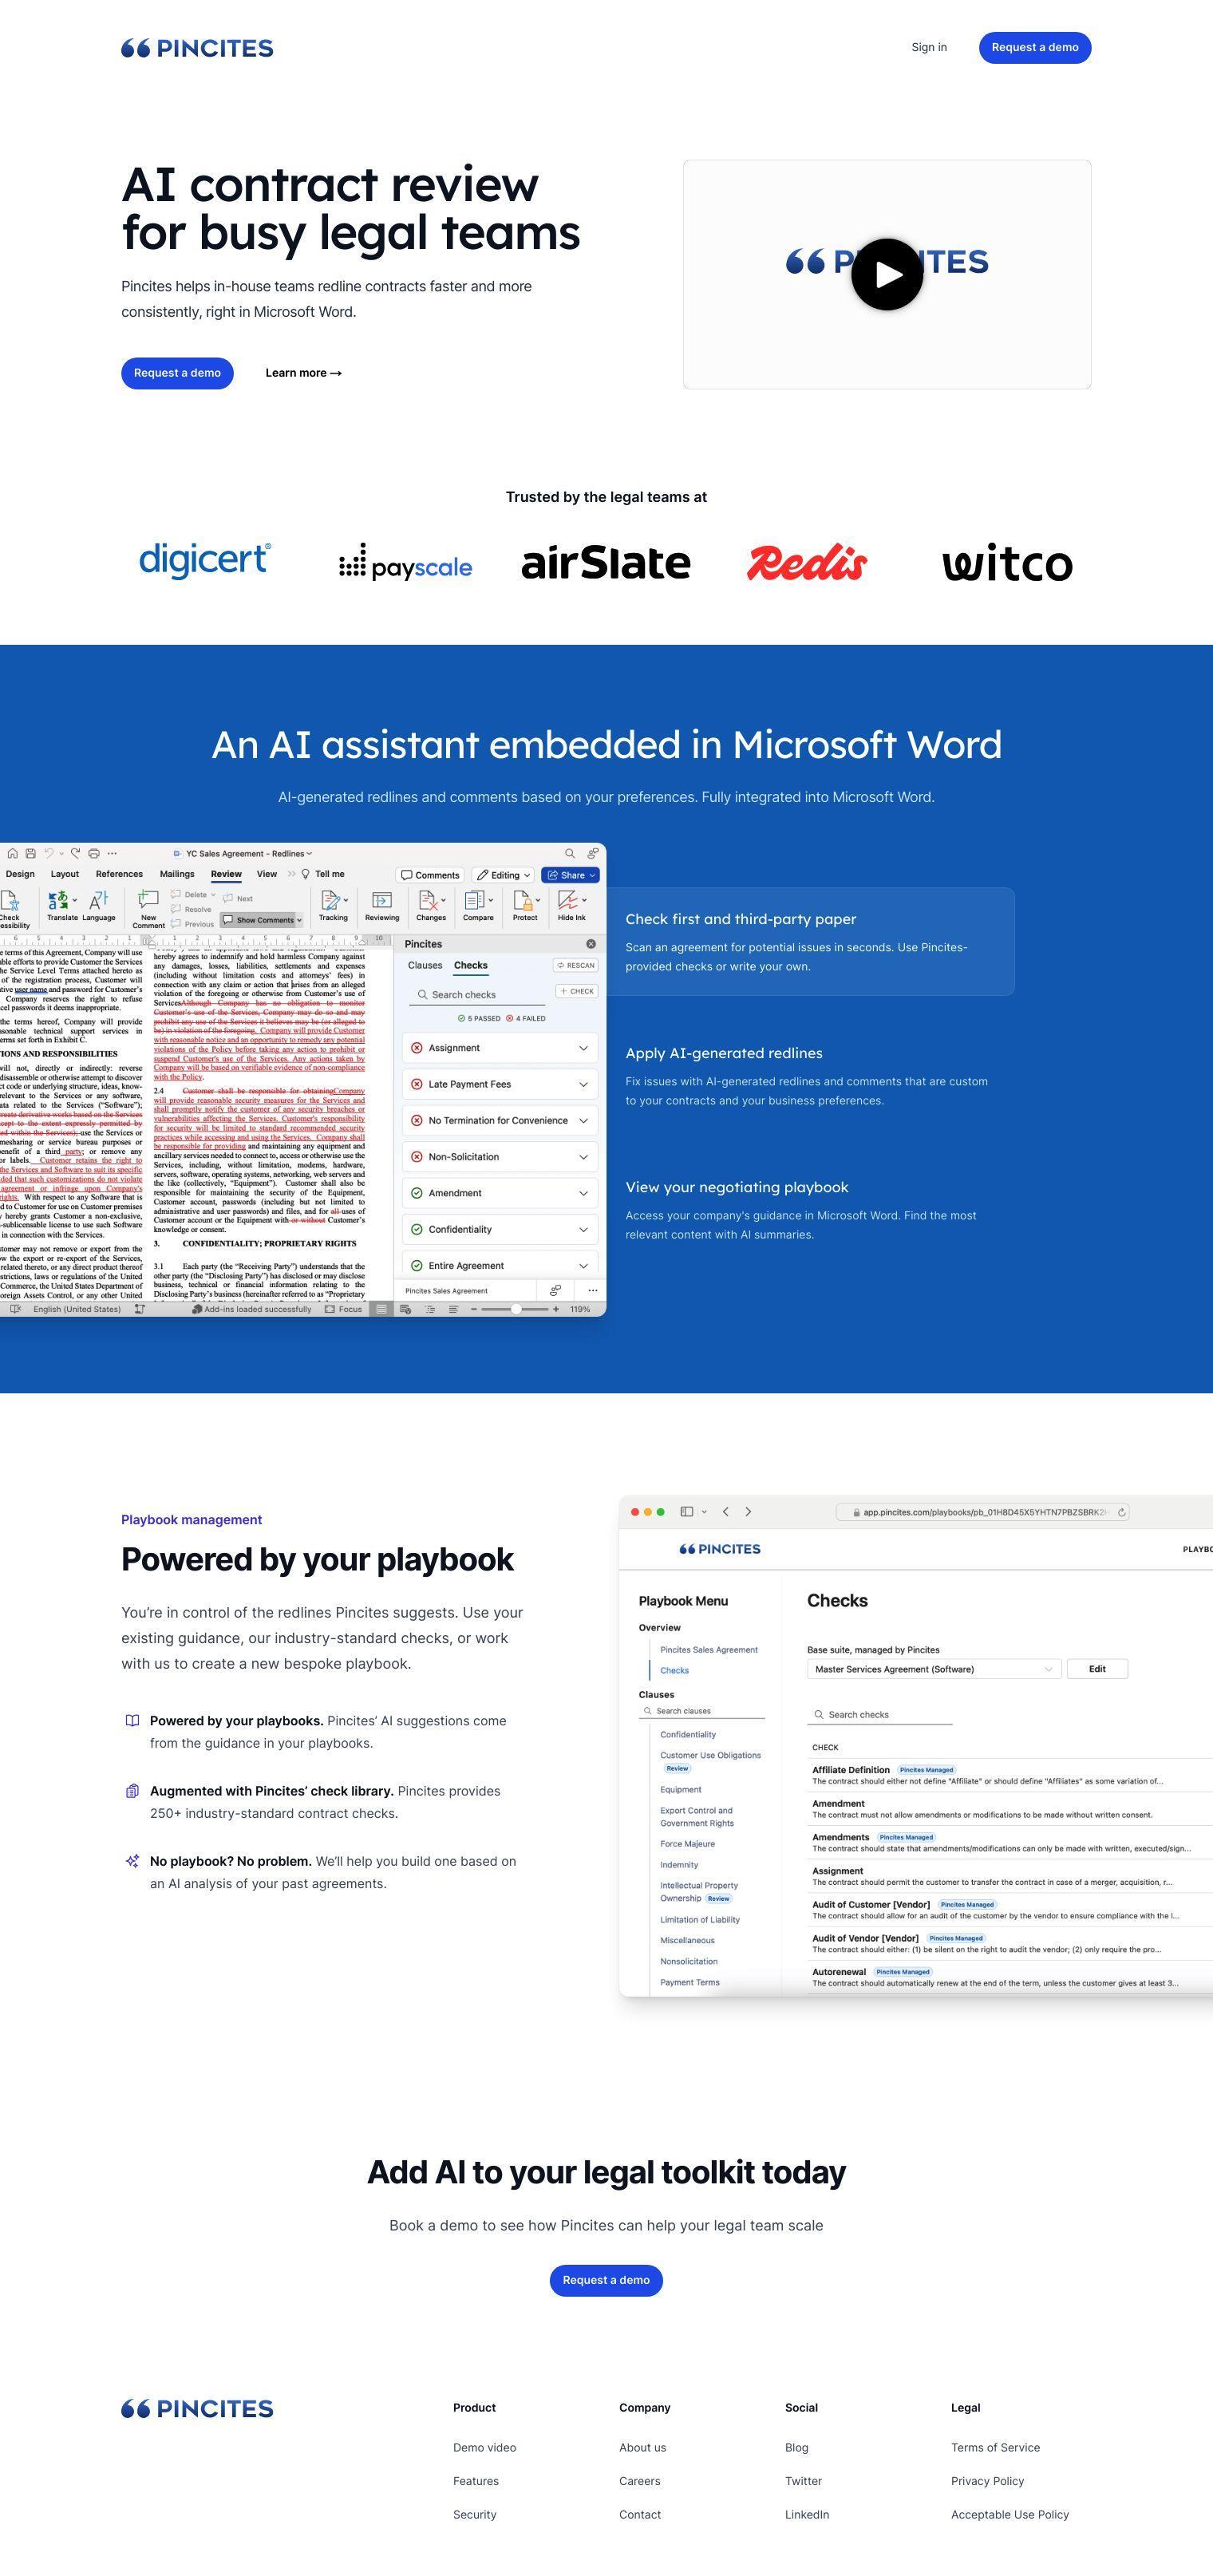The image size is (1213, 2576).
Task: Adjust the Word zoom slider
Action: [x=516, y=1308]
